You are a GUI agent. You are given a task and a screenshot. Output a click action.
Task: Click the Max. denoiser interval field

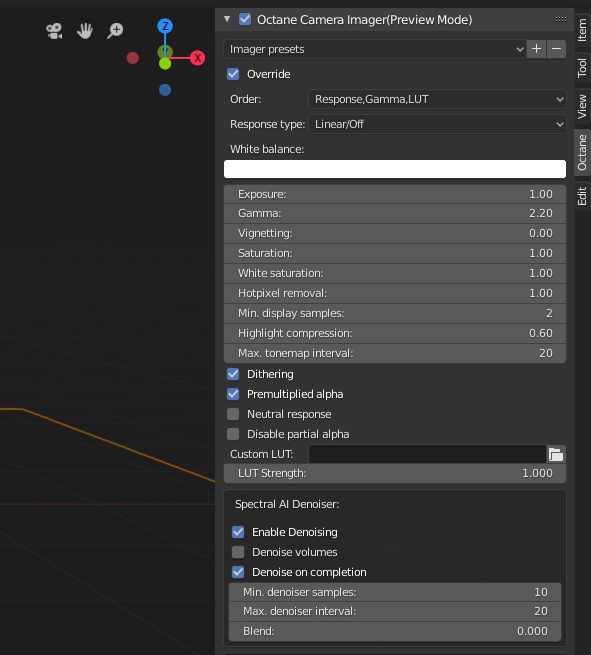pyautogui.click(x=395, y=612)
